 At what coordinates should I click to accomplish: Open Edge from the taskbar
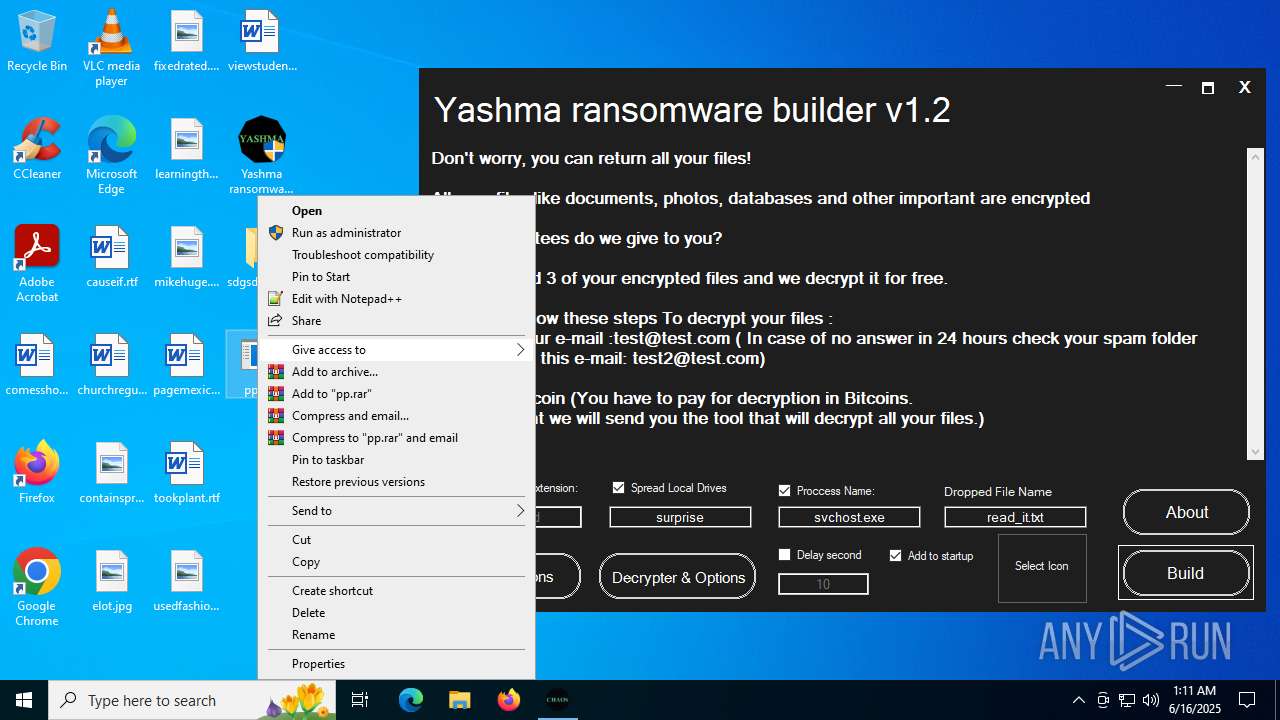click(x=411, y=700)
